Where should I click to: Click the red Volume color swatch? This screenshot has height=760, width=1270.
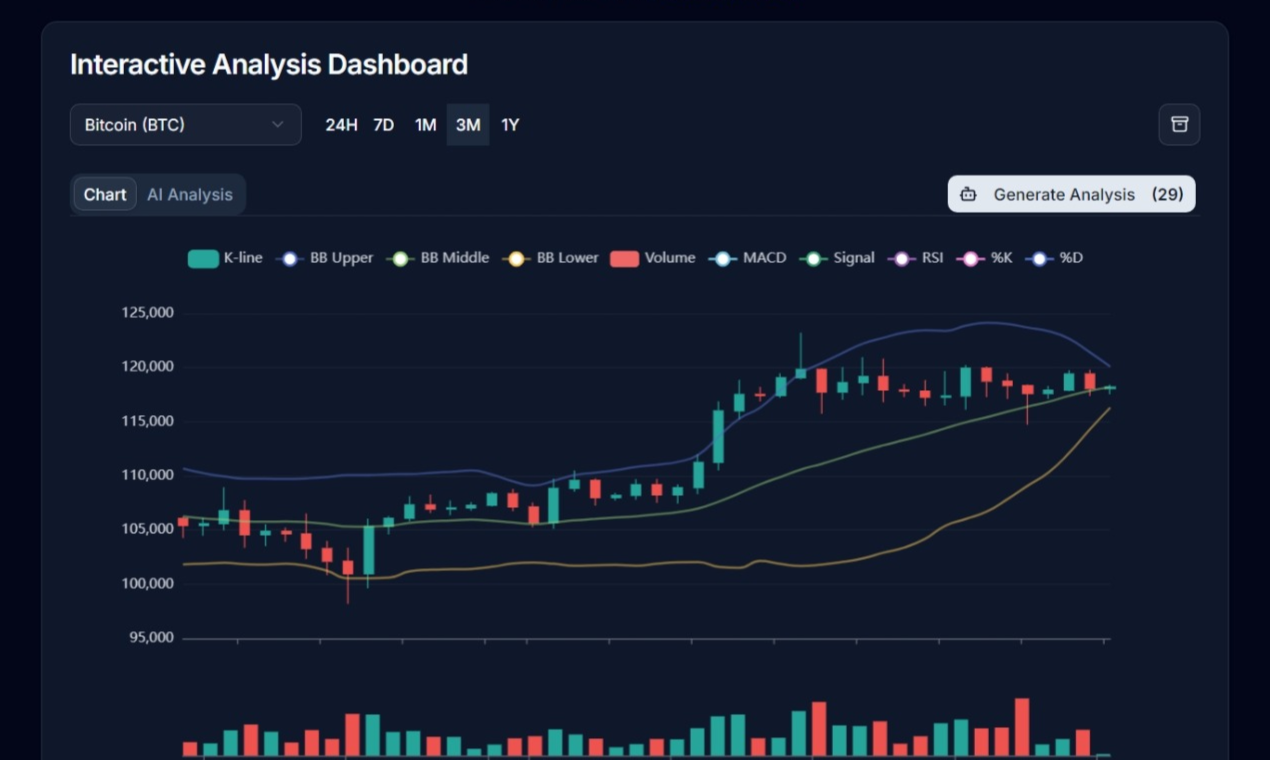click(624, 259)
